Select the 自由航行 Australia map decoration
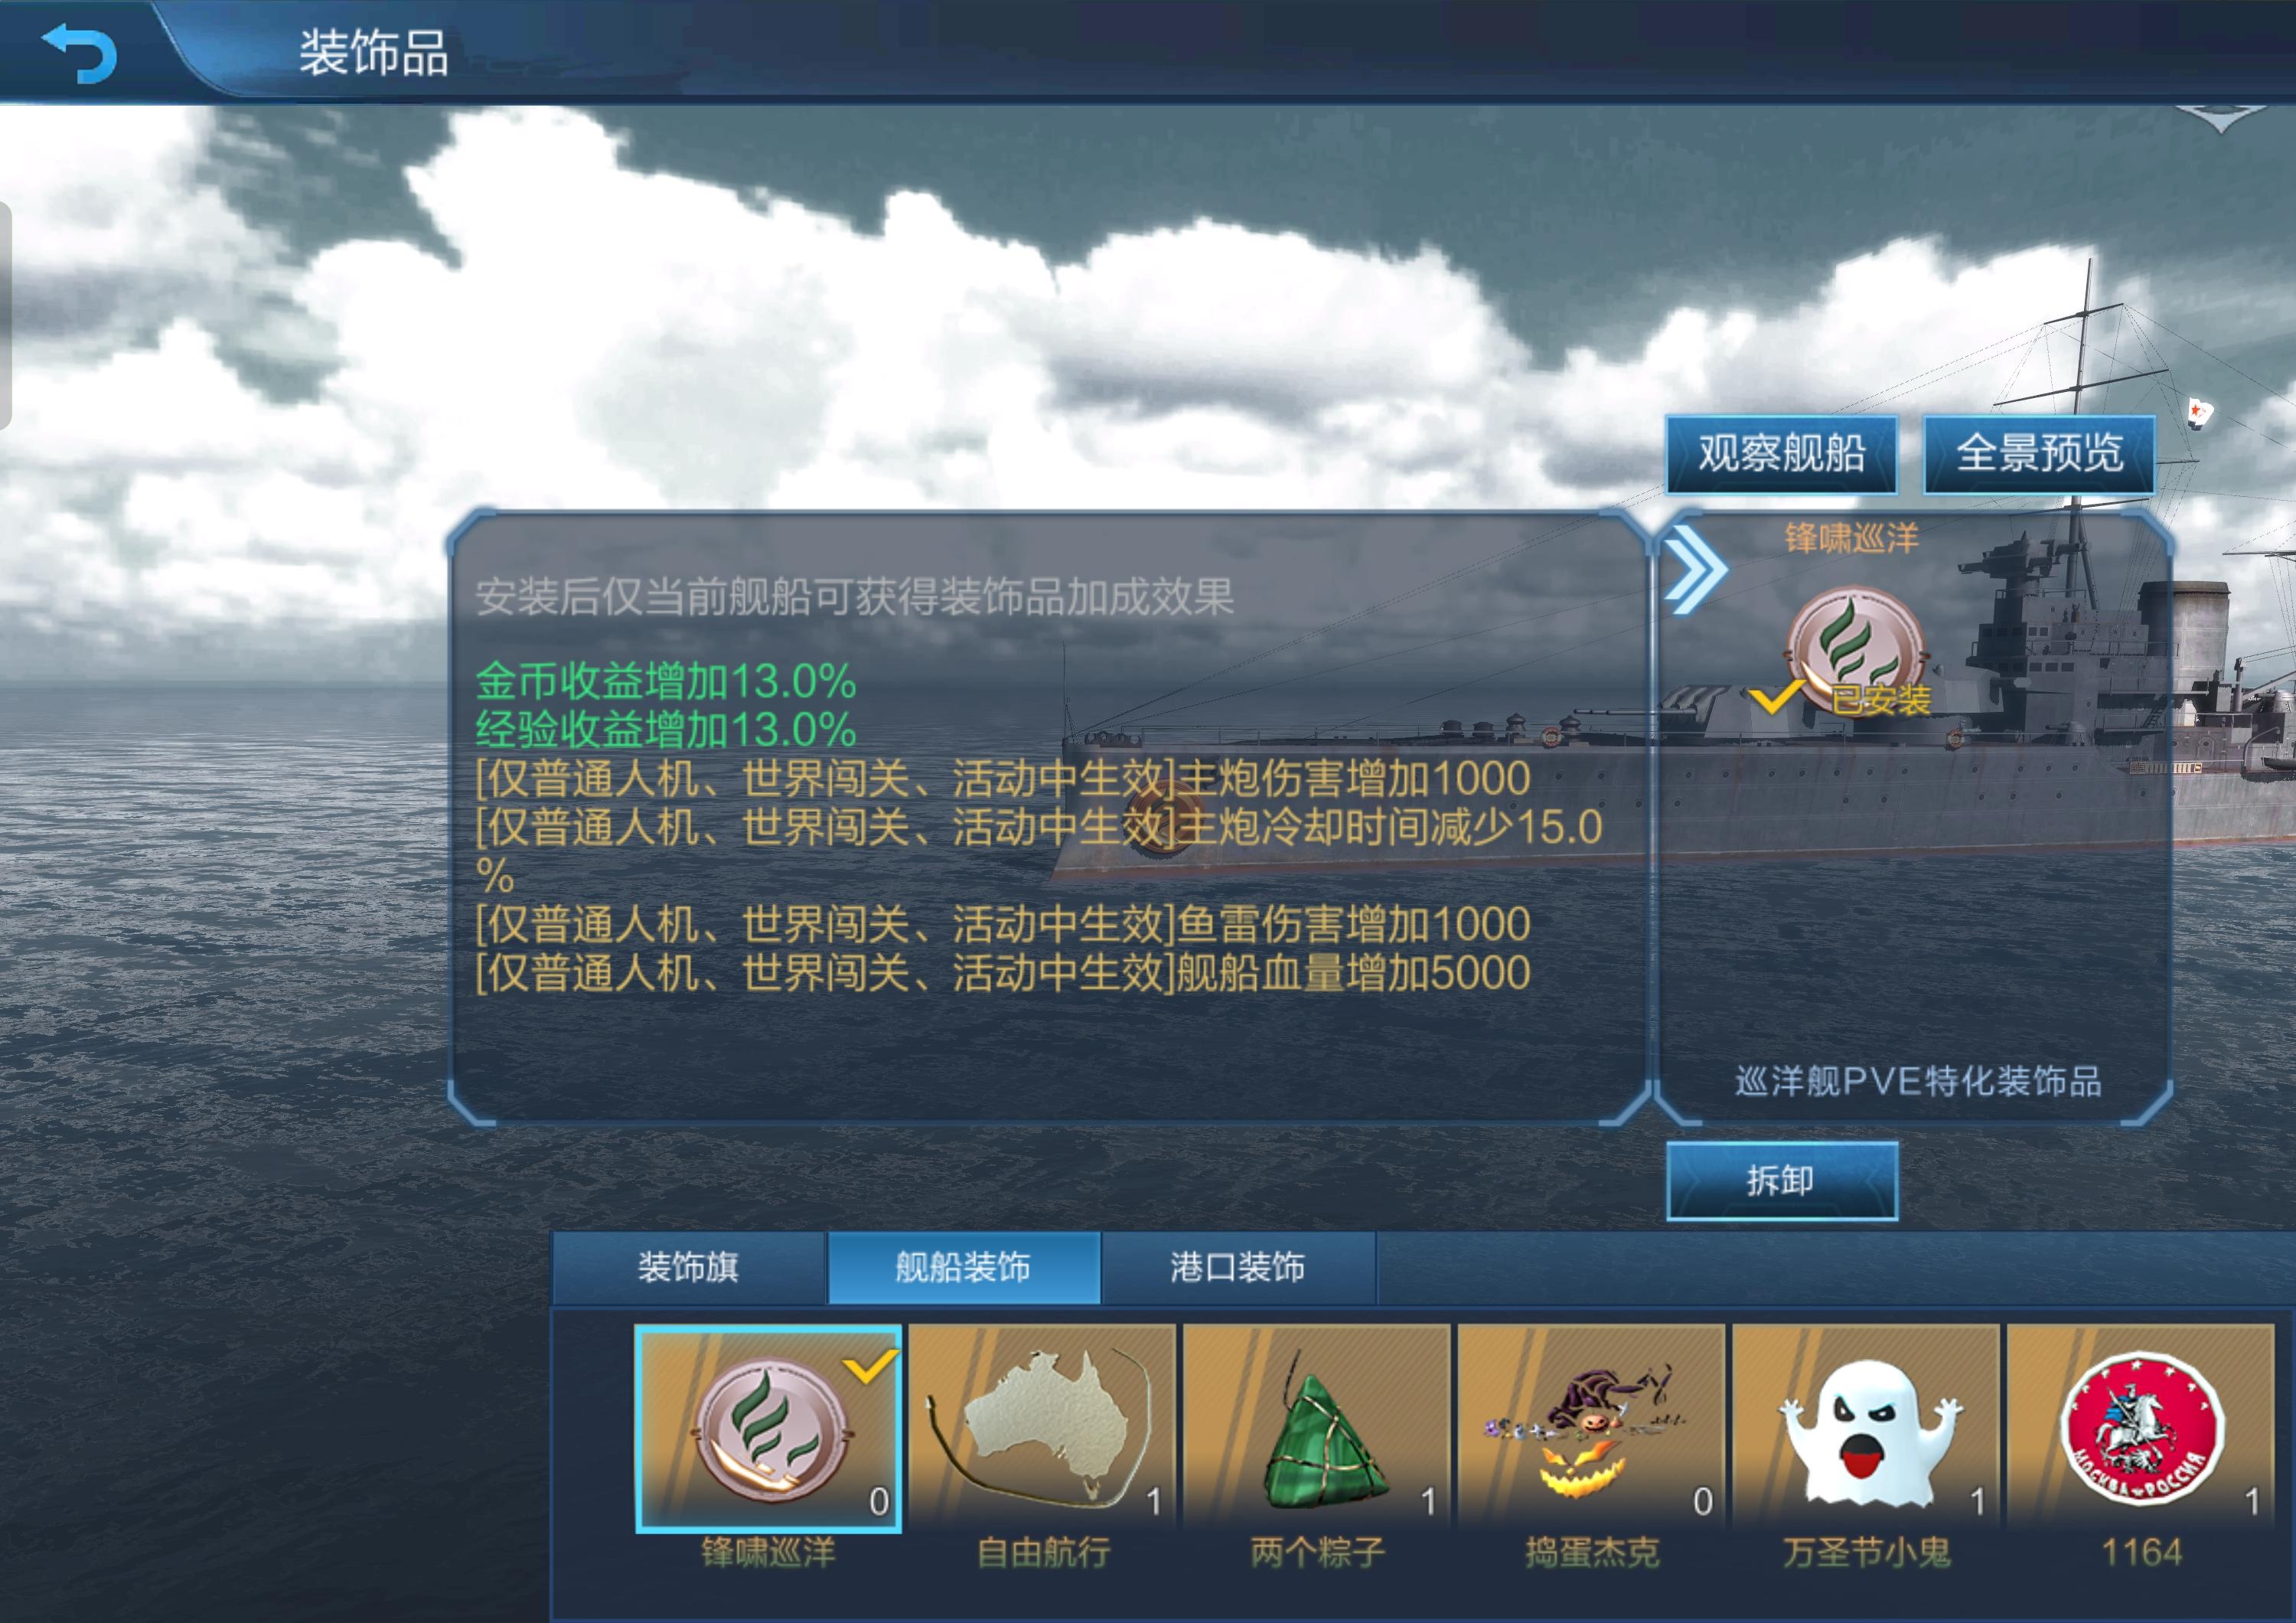The height and width of the screenshot is (1623, 2296). [1042, 1428]
